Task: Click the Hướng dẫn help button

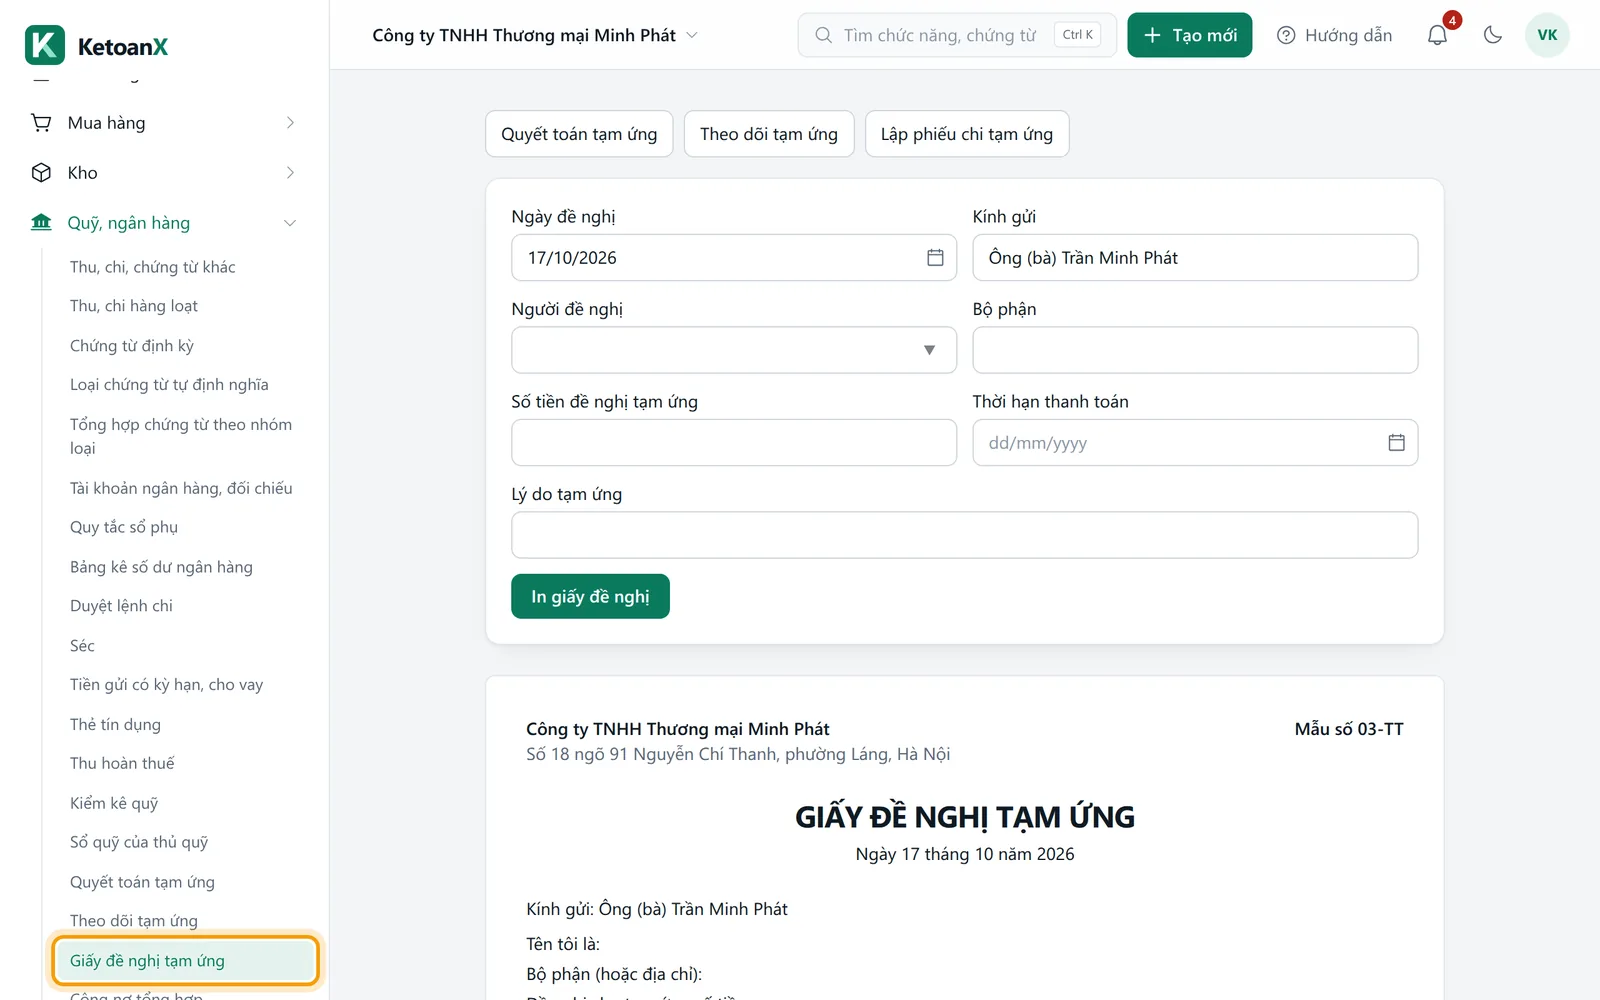Action: pyautogui.click(x=1334, y=35)
